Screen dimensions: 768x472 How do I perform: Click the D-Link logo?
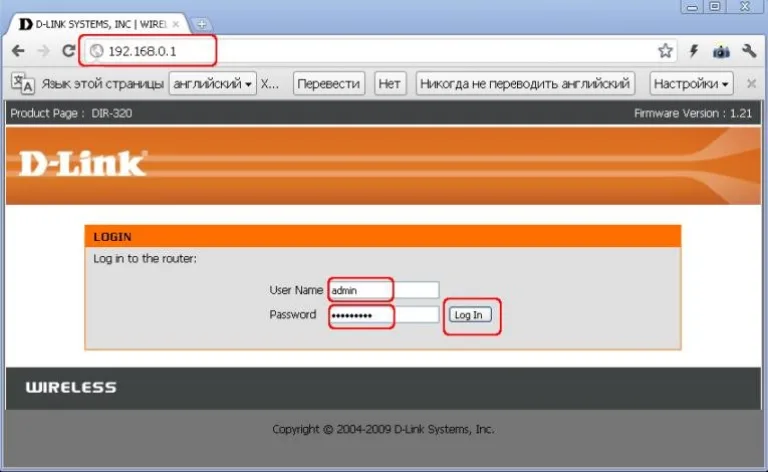[82, 163]
